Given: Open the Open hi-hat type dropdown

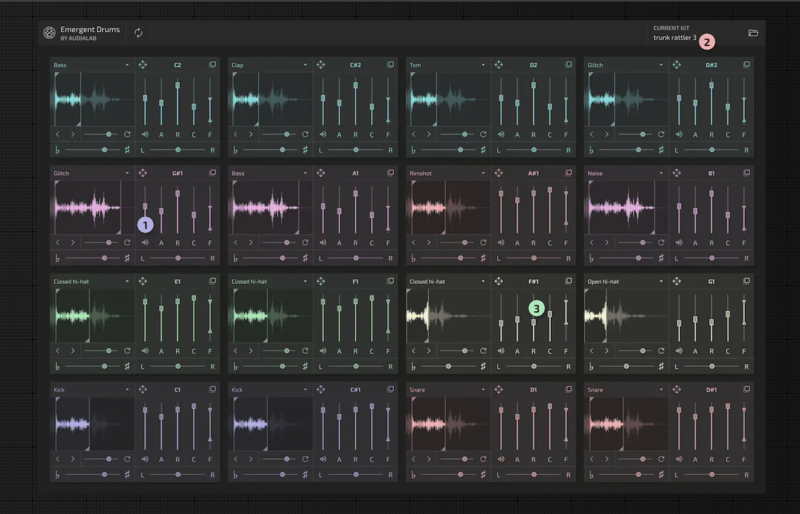Looking at the screenshot, I should coord(661,282).
